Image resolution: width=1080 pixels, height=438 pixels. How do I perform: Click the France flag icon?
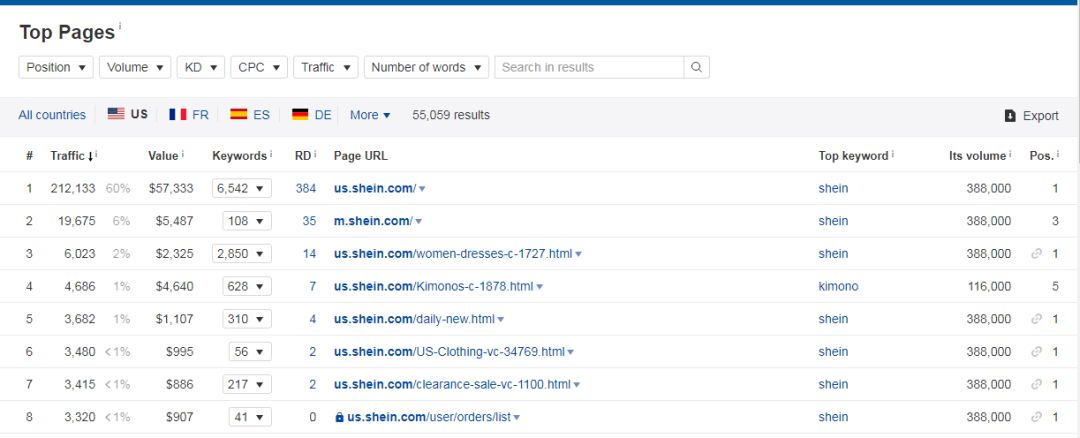178,114
